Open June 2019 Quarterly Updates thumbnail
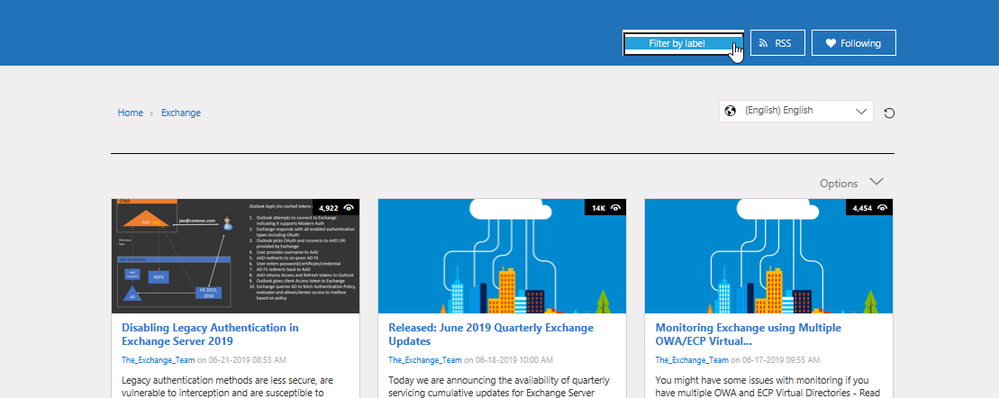999x398 pixels. point(502,256)
